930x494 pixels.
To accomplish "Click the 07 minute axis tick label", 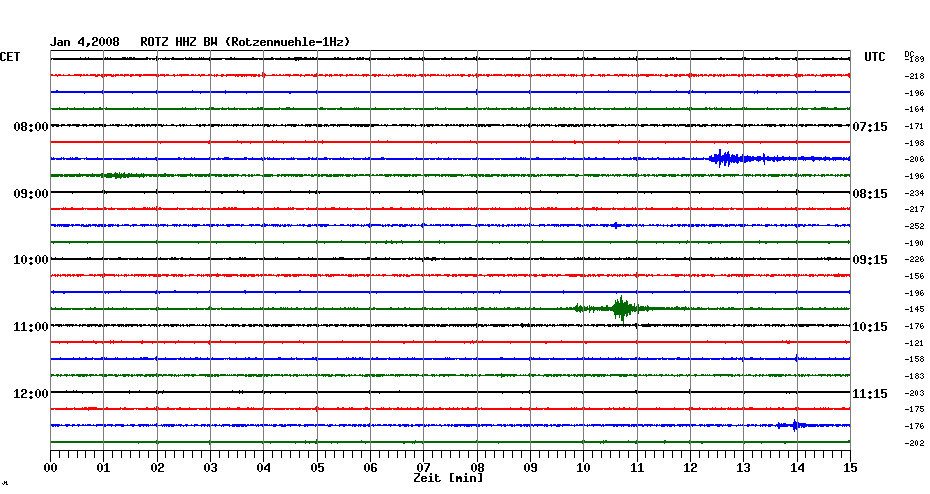I will point(423,468).
